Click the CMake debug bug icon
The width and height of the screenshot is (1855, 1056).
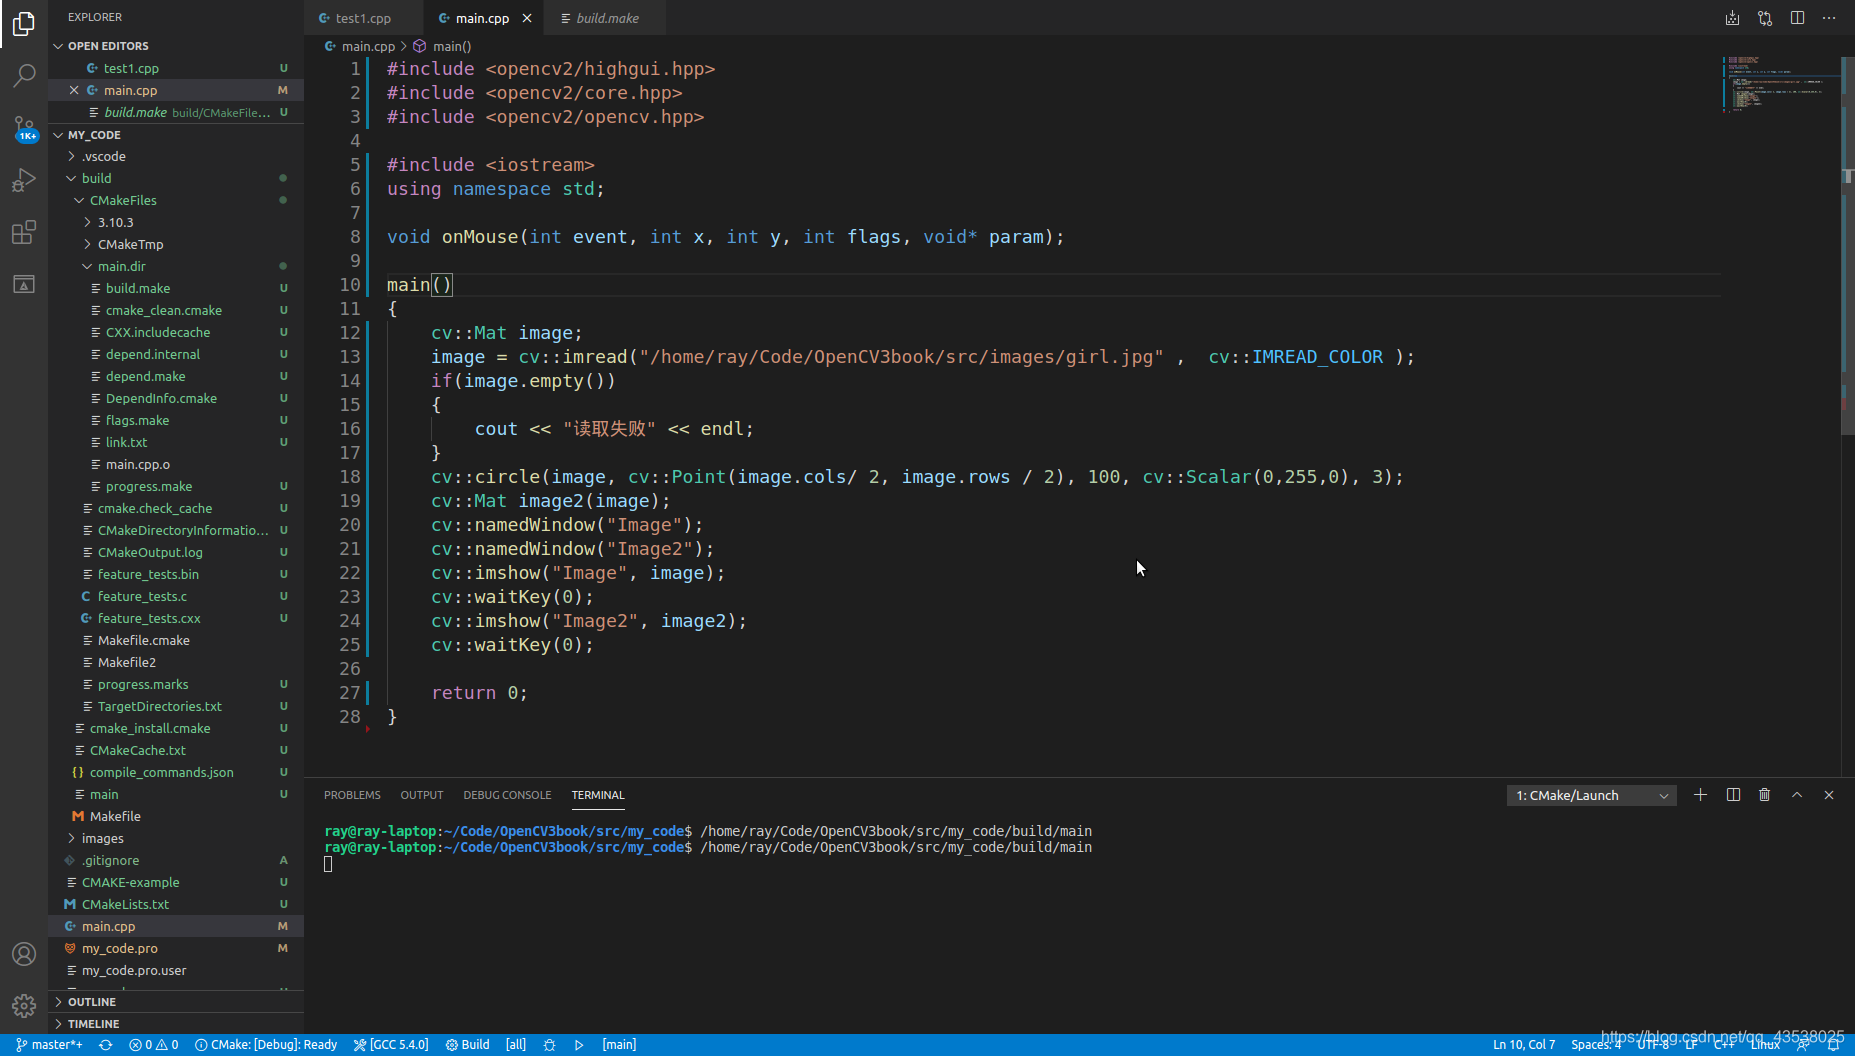[549, 1045]
